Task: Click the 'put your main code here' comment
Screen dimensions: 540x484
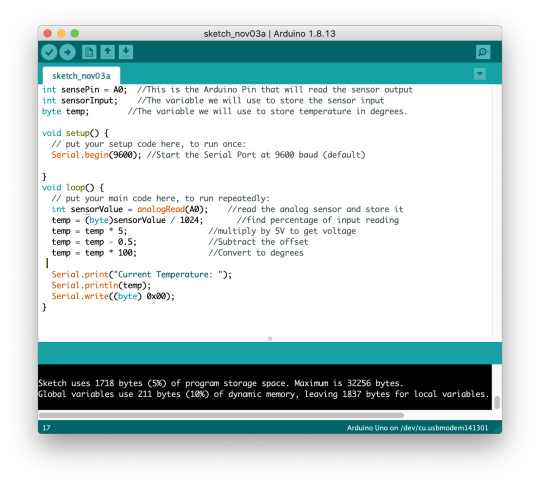Action: (x=161, y=198)
